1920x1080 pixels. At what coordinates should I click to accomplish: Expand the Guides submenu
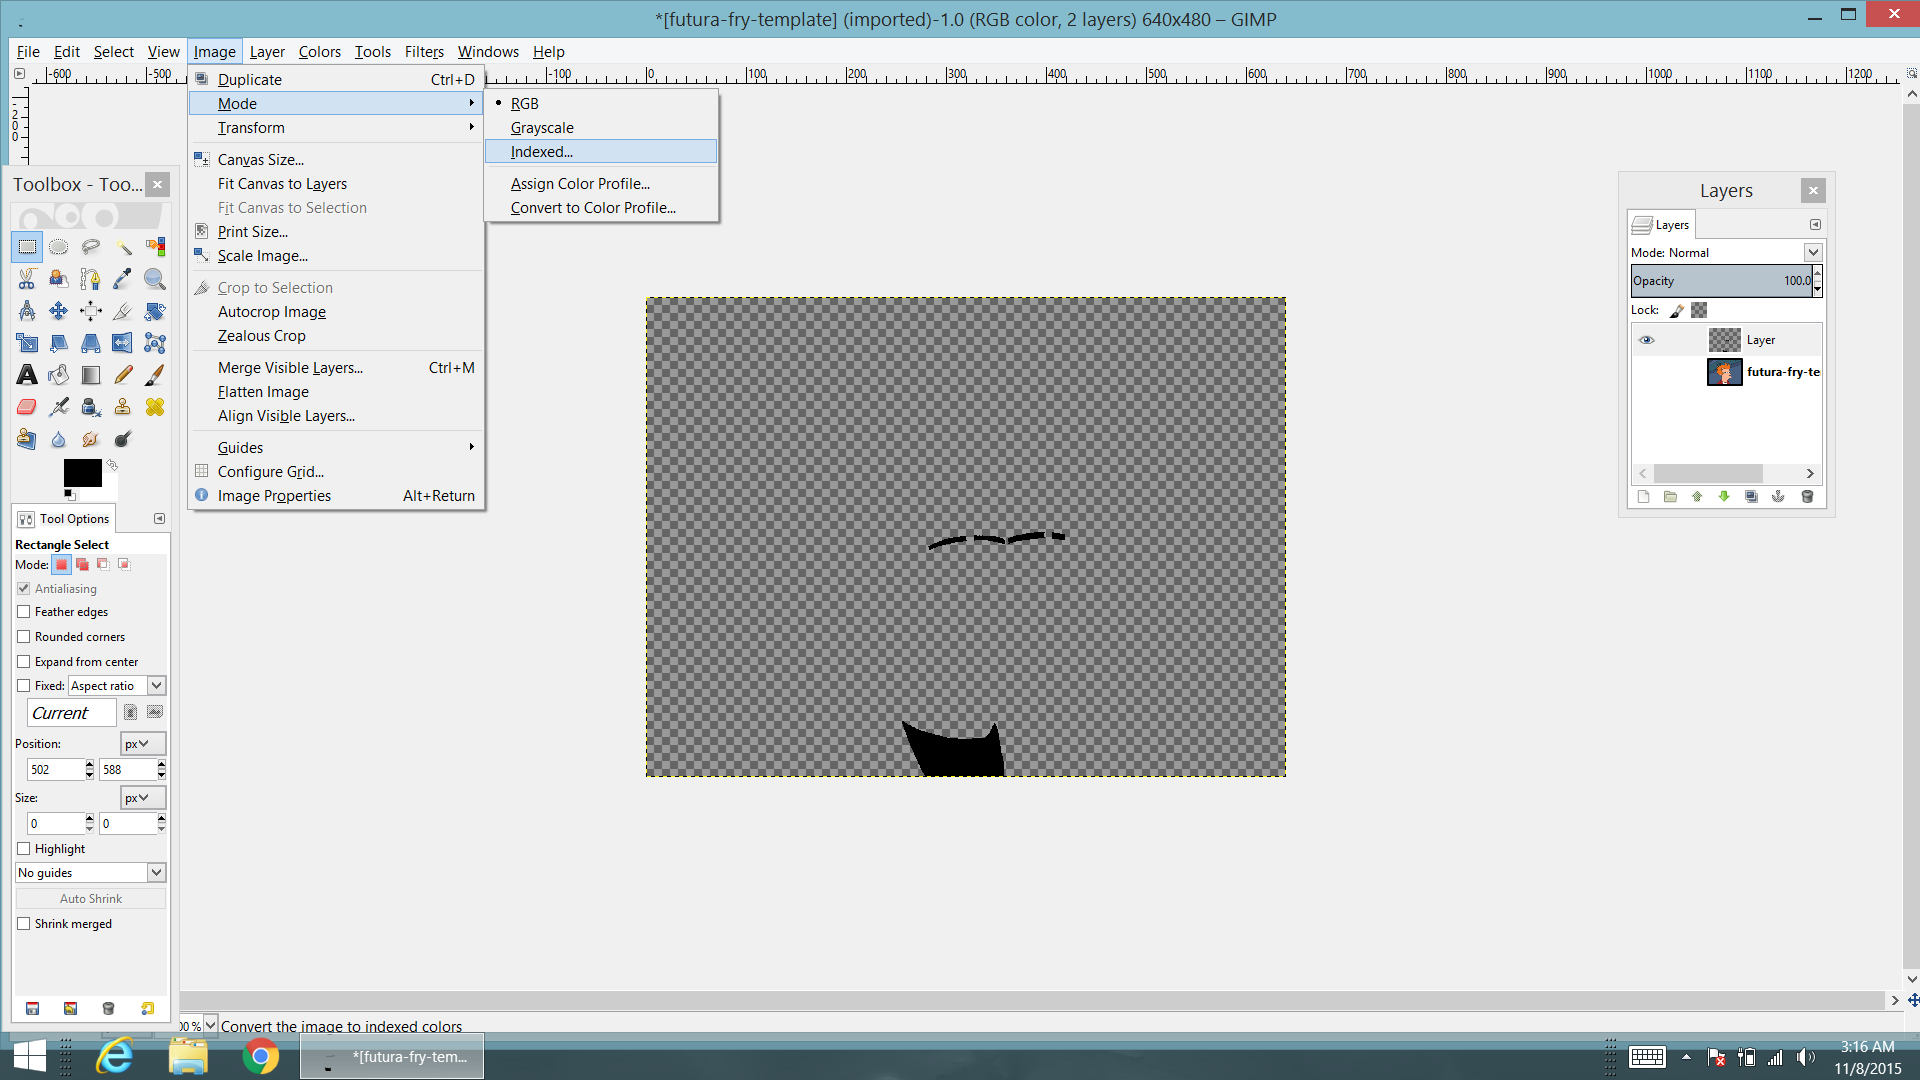point(336,448)
